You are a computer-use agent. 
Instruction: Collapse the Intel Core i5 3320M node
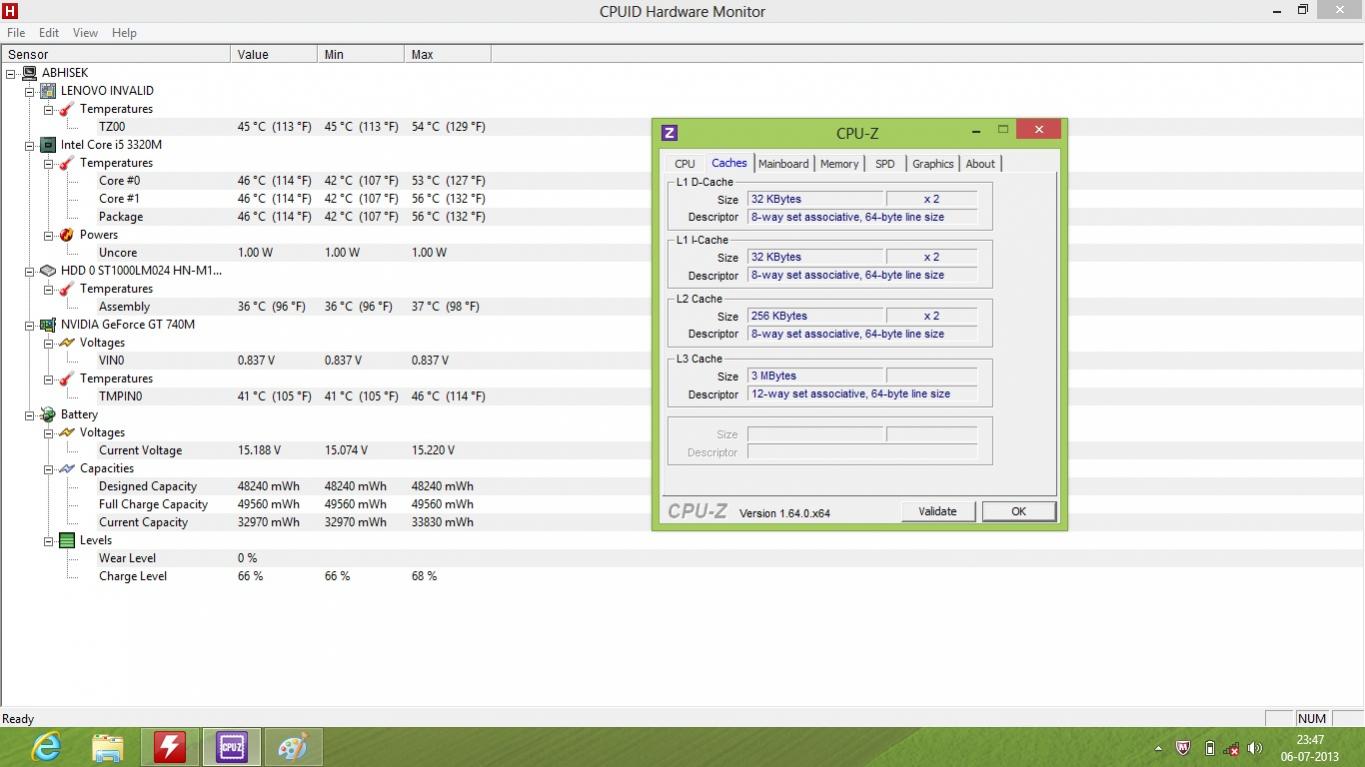[x=30, y=145]
